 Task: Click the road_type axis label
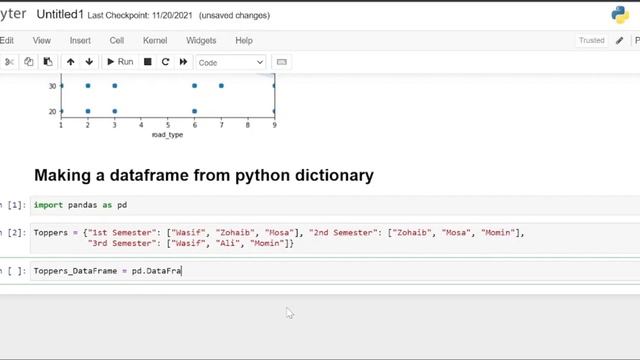point(167,135)
